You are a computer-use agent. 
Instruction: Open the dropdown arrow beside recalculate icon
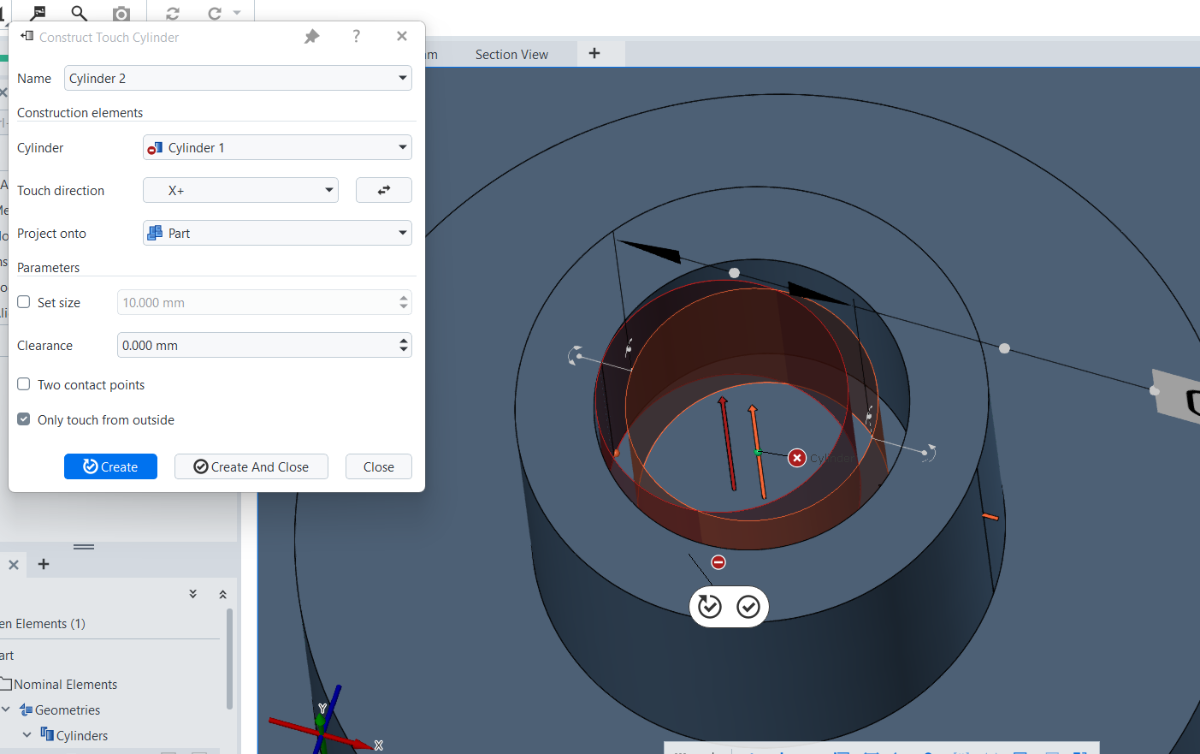(237, 13)
